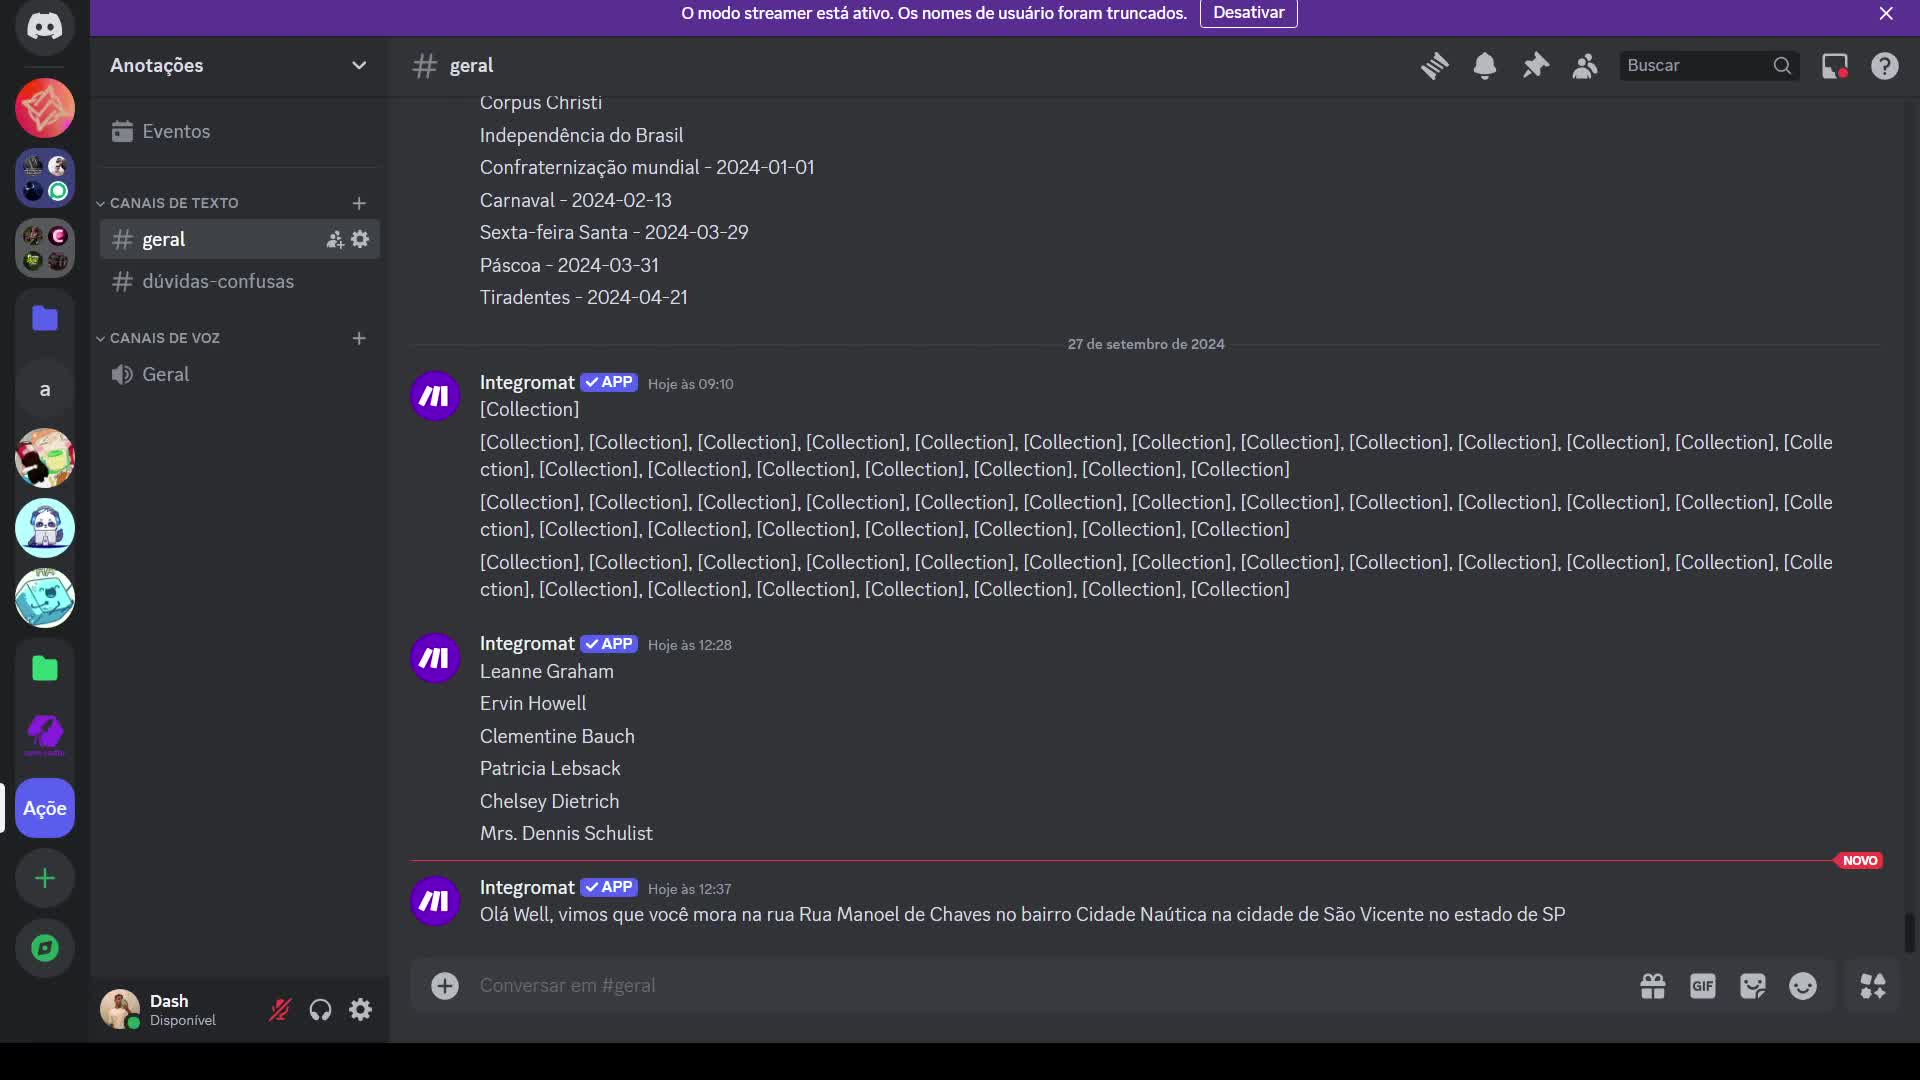Switch to the dúvidas-confusas channel
1920x1080 pixels.
218,281
